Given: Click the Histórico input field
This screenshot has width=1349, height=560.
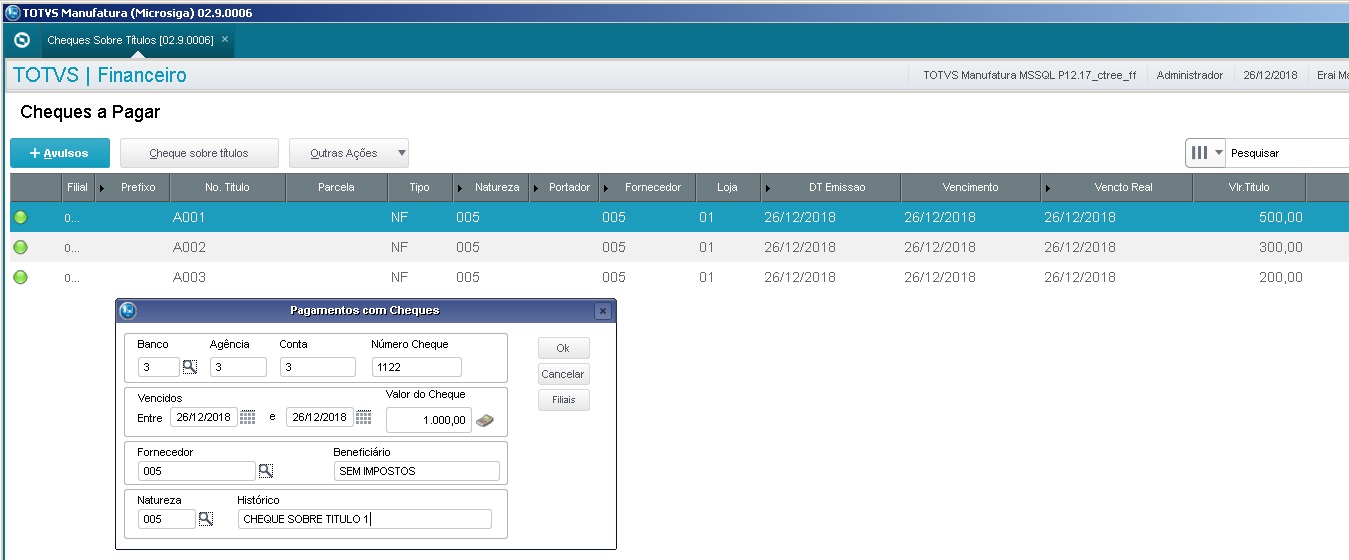Looking at the screenshot, I should [365, 519].
